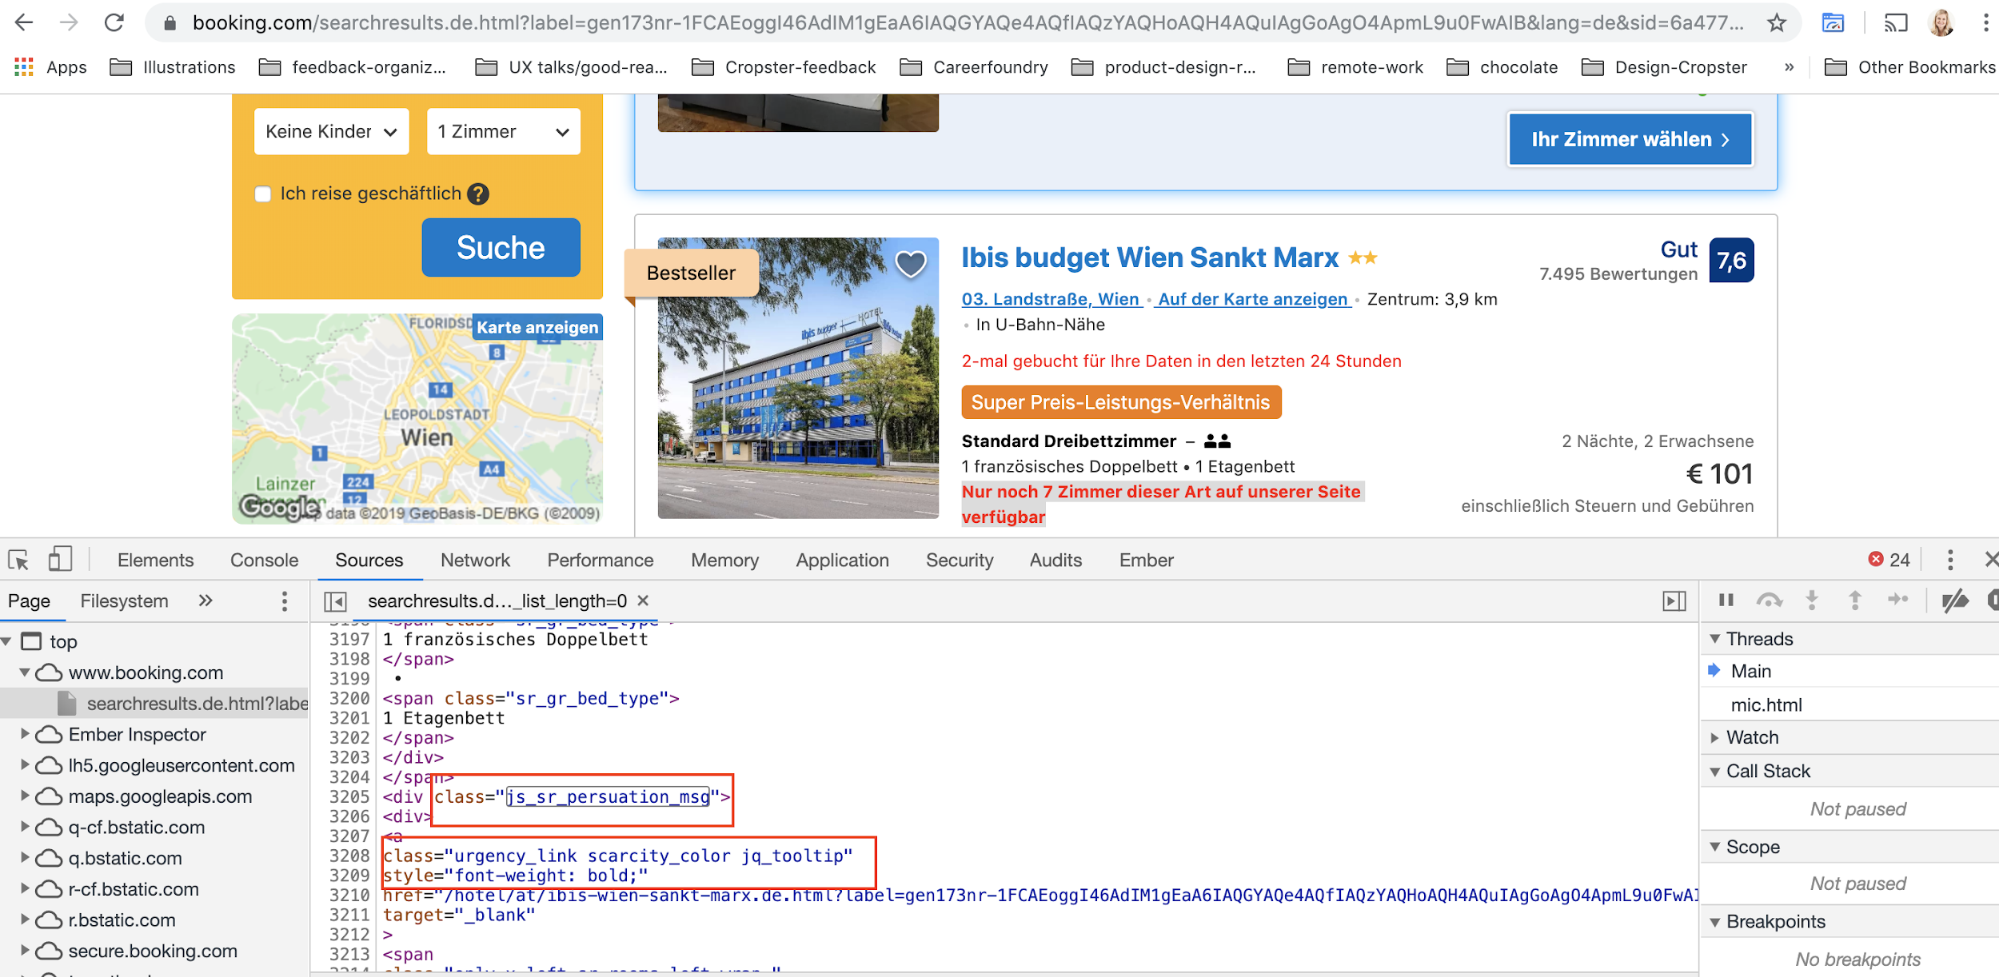
Task: Go forward with browser forward arrow
Action: (x=68, y=22)
